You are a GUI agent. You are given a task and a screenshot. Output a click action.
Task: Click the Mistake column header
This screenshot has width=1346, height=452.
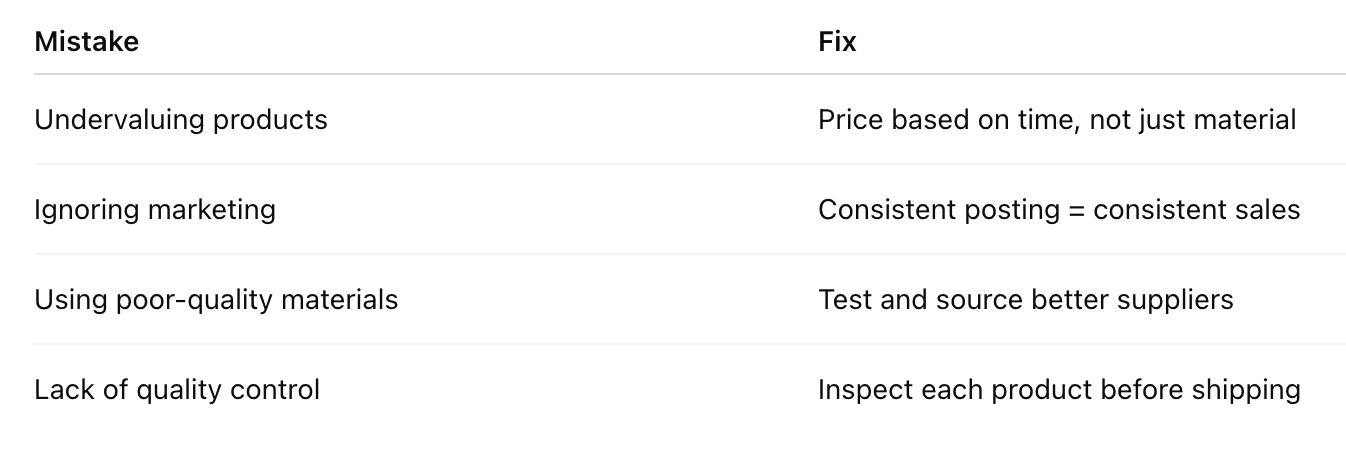click(x=86, y=42)
